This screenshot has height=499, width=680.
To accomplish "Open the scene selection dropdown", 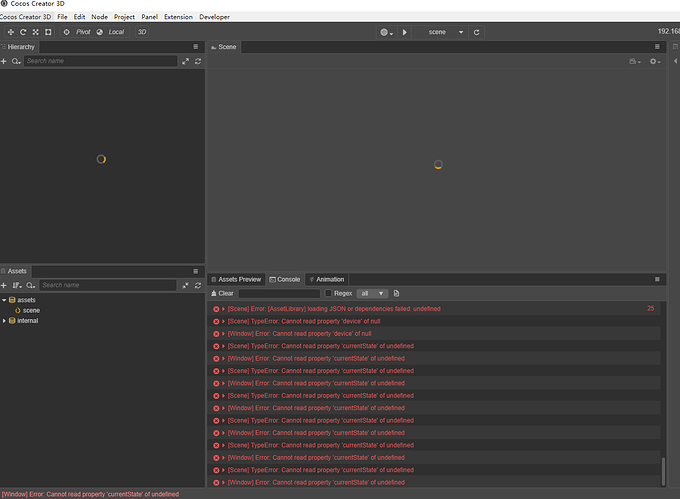I will pyautogui.click(x=440, y=32).
